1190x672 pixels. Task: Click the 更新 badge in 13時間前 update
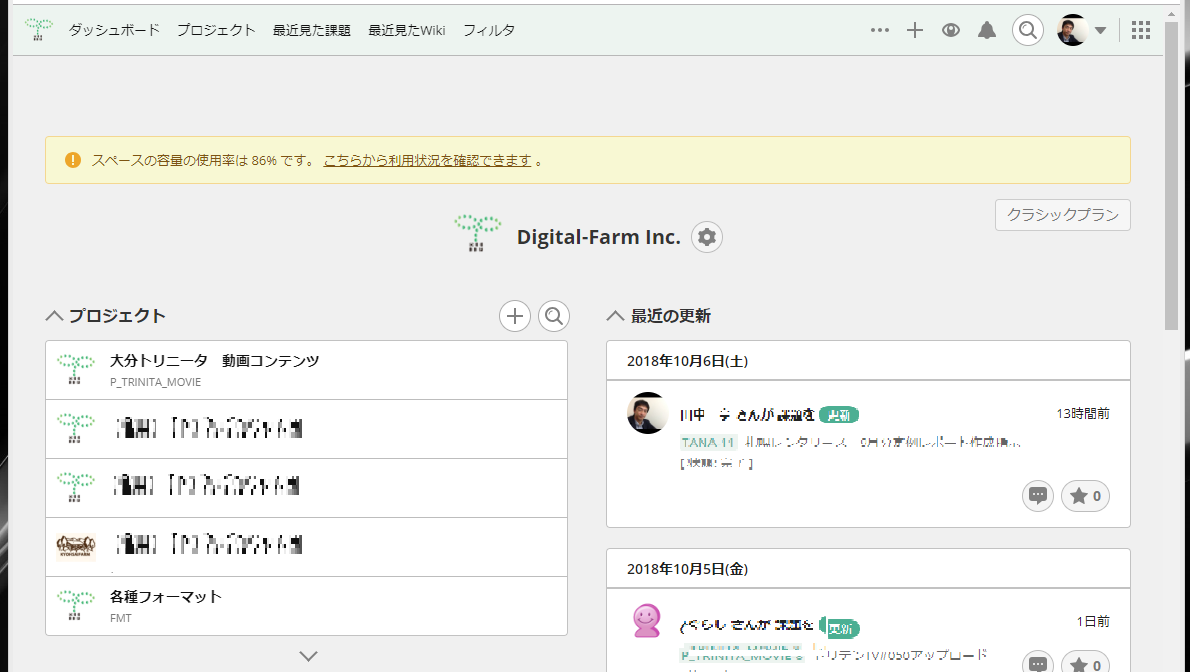839,415
